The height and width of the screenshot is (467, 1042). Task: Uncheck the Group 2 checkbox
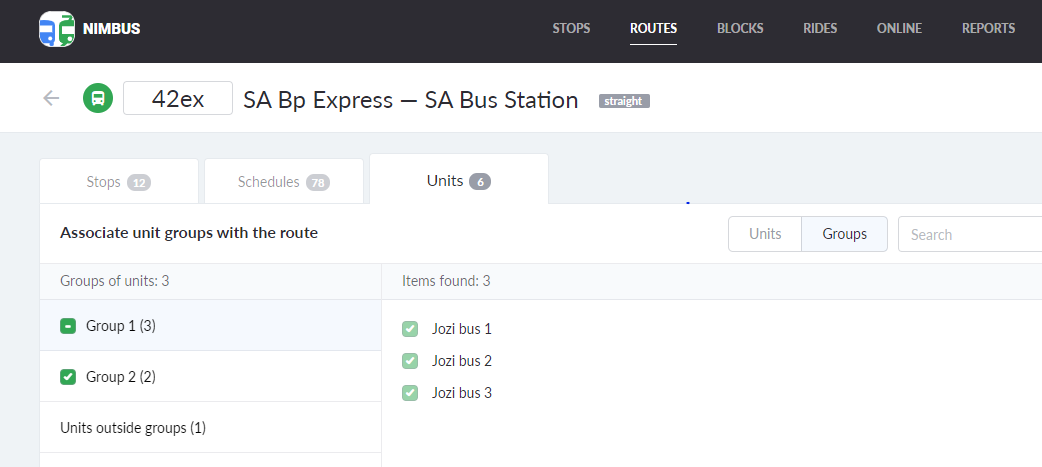point(68,377)
